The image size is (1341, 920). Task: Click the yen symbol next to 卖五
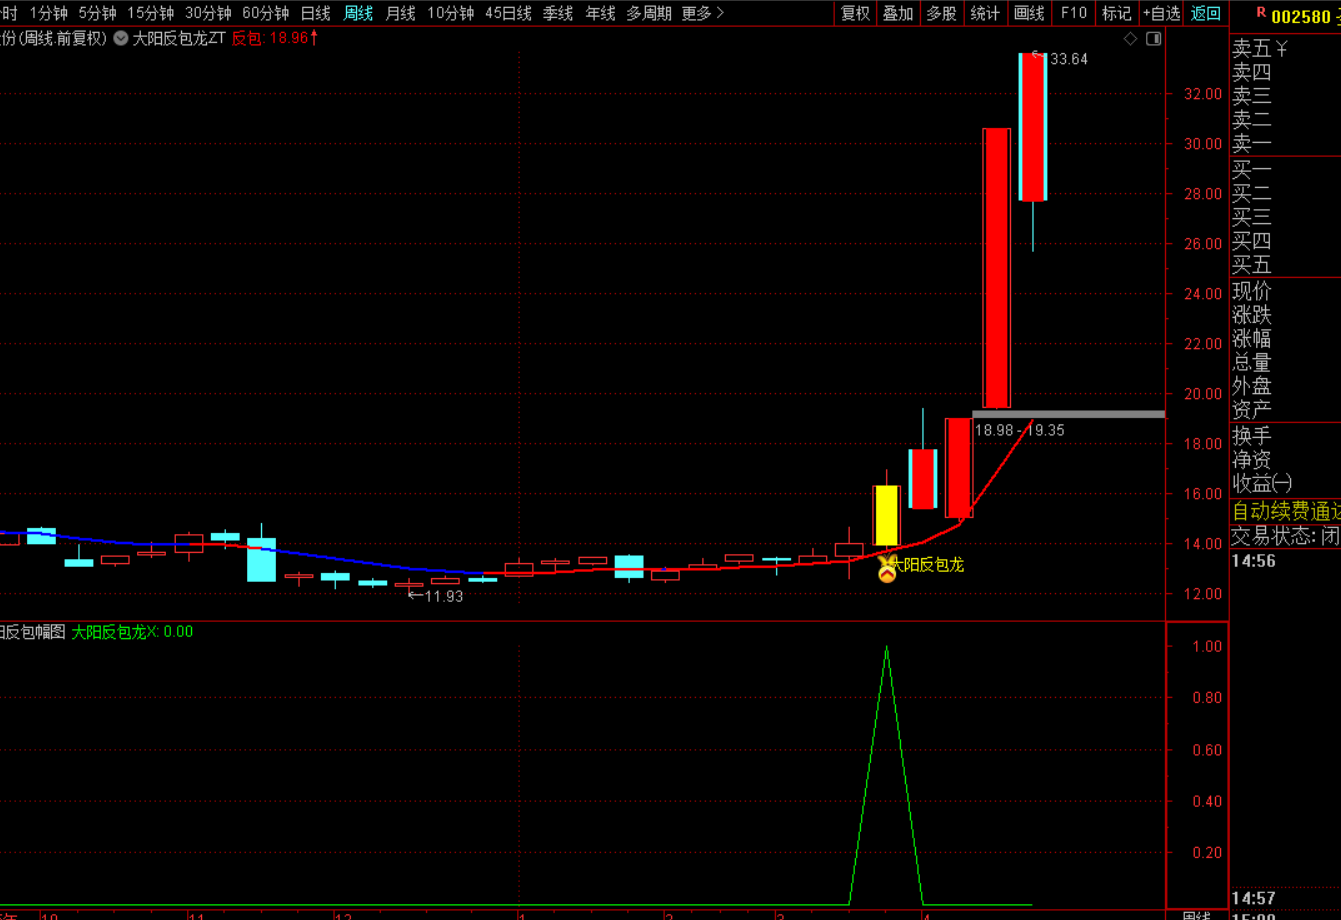(x=1281, y=49)
